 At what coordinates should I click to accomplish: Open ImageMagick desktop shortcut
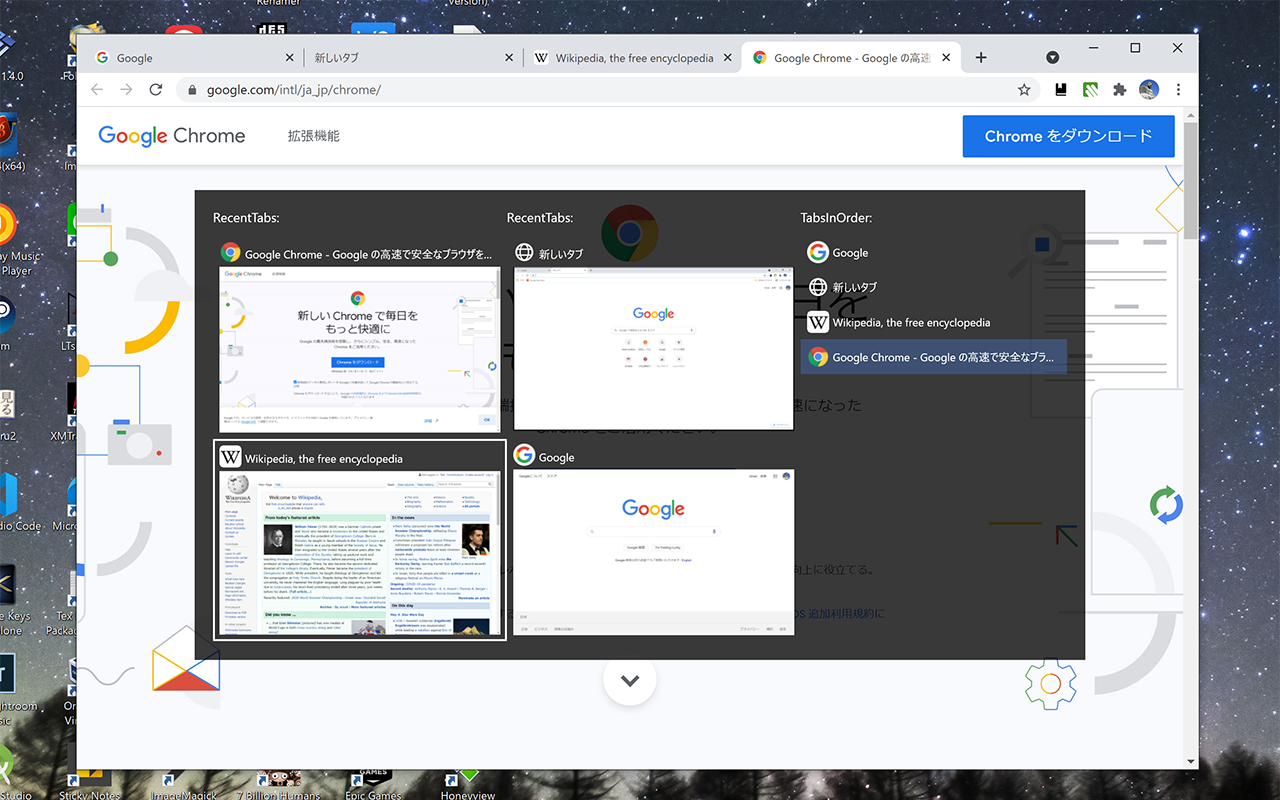coord(183,785)
